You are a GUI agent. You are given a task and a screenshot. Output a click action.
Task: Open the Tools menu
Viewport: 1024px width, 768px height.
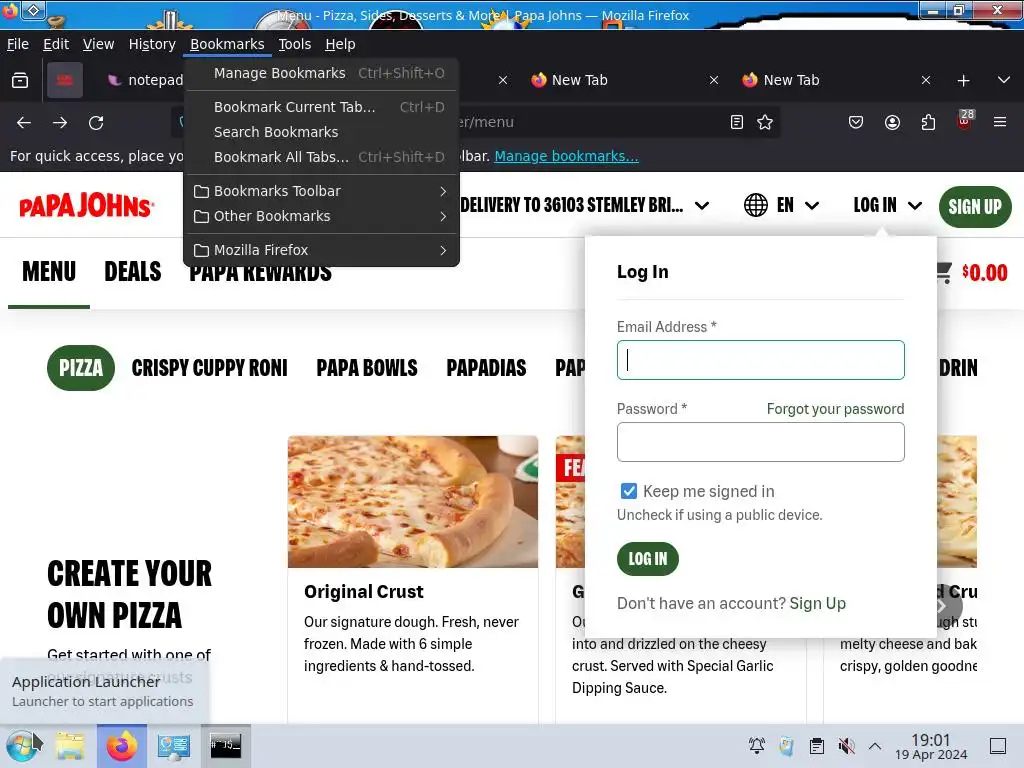(295, 44)
